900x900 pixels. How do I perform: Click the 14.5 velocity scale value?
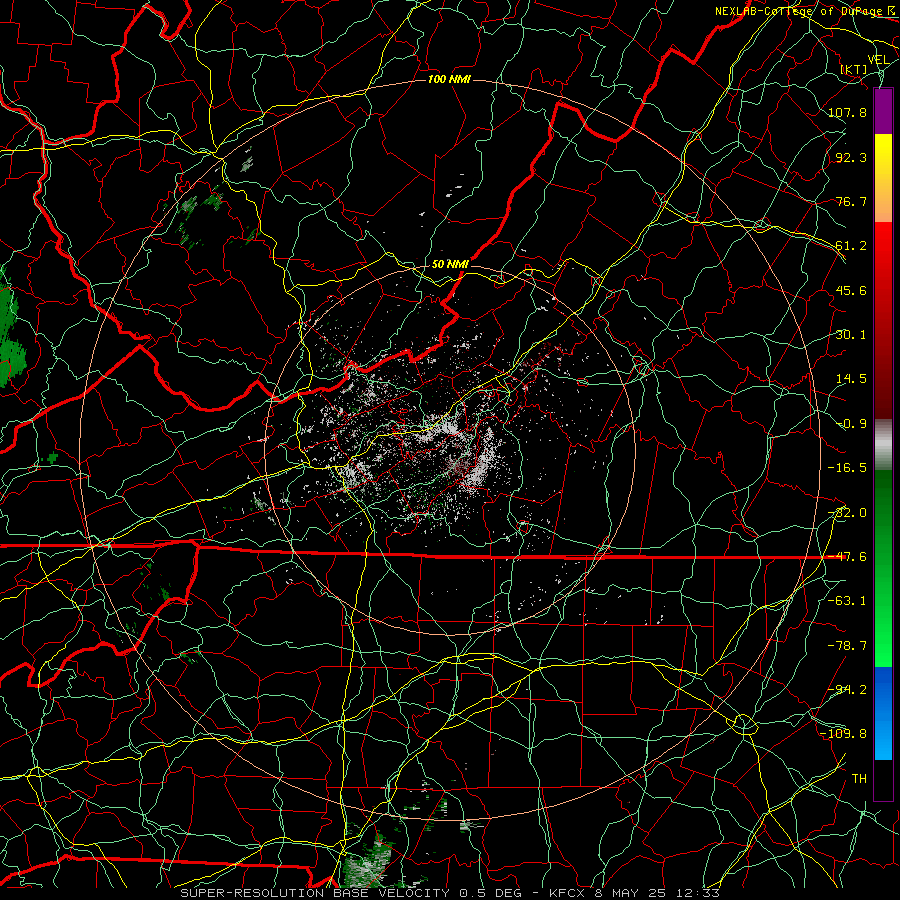click(x=851, y=379)
